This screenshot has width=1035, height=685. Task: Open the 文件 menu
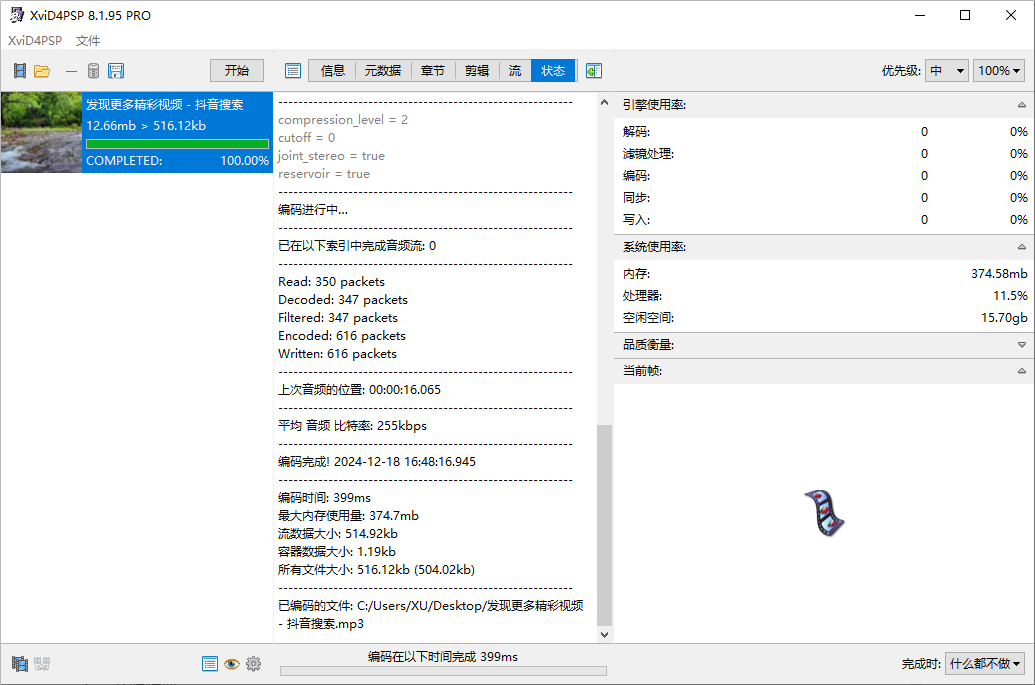click(x=87, y=40)
